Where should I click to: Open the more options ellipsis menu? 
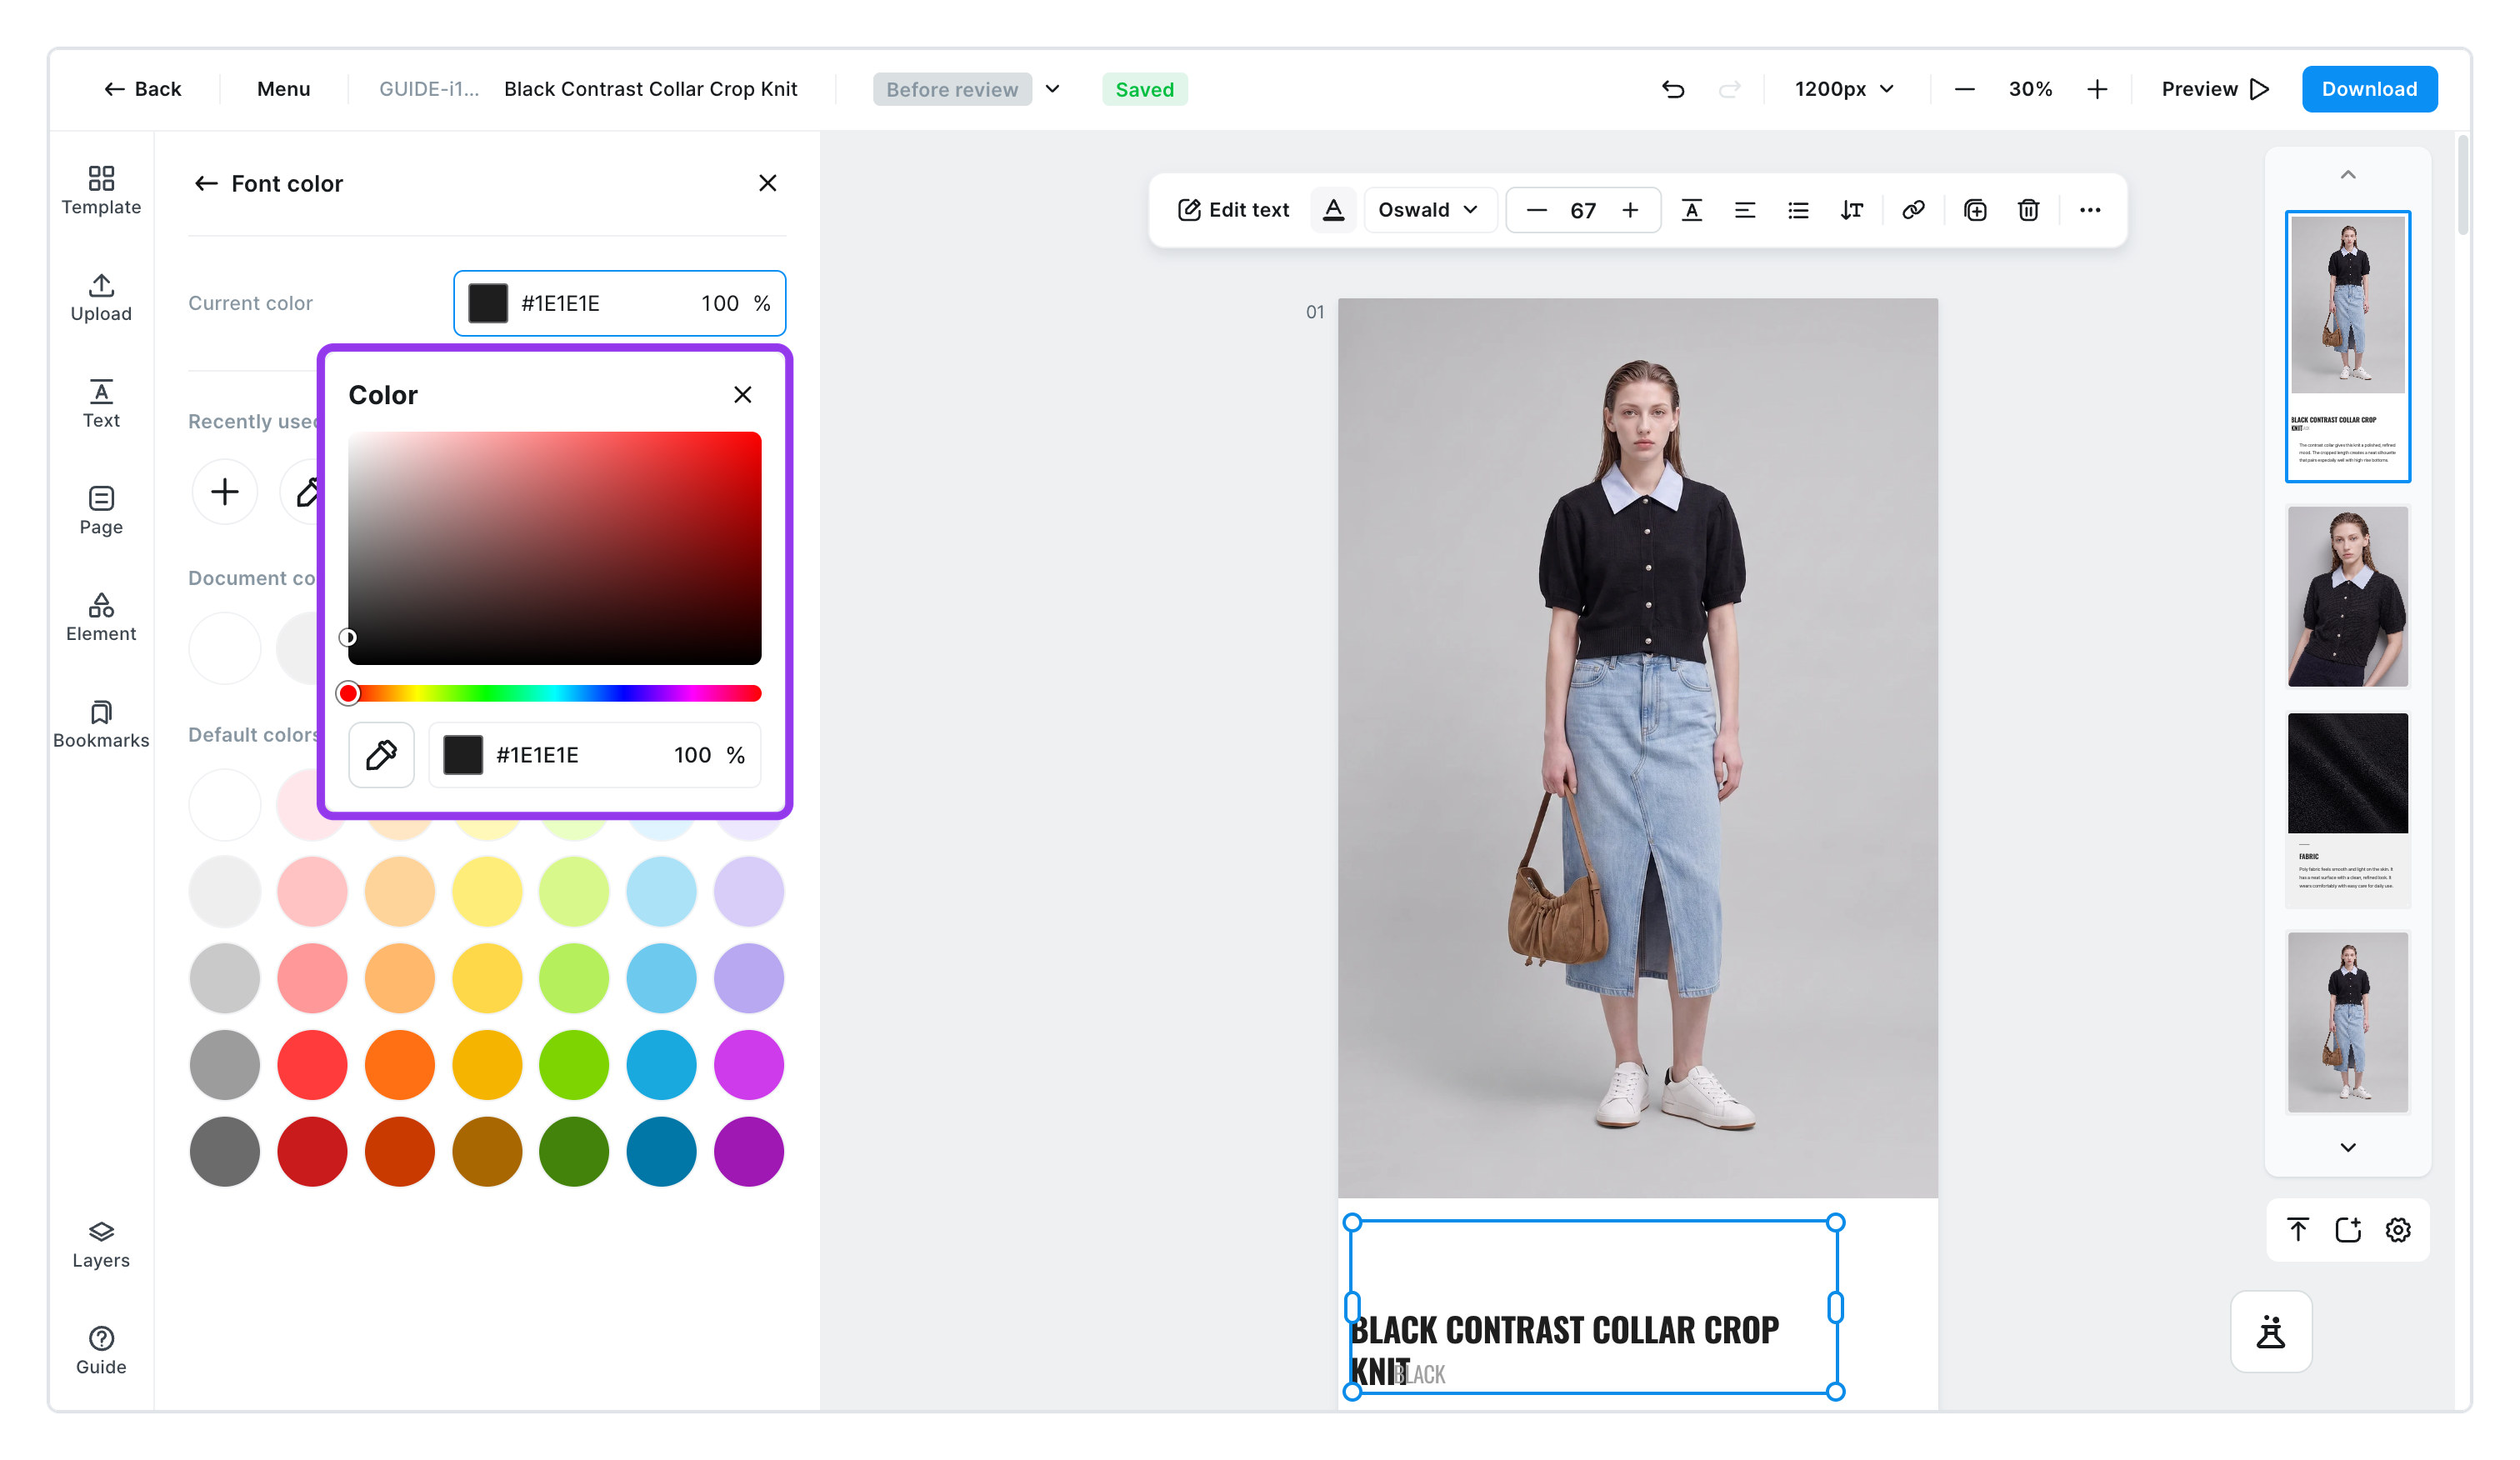tap(2090, 210)
